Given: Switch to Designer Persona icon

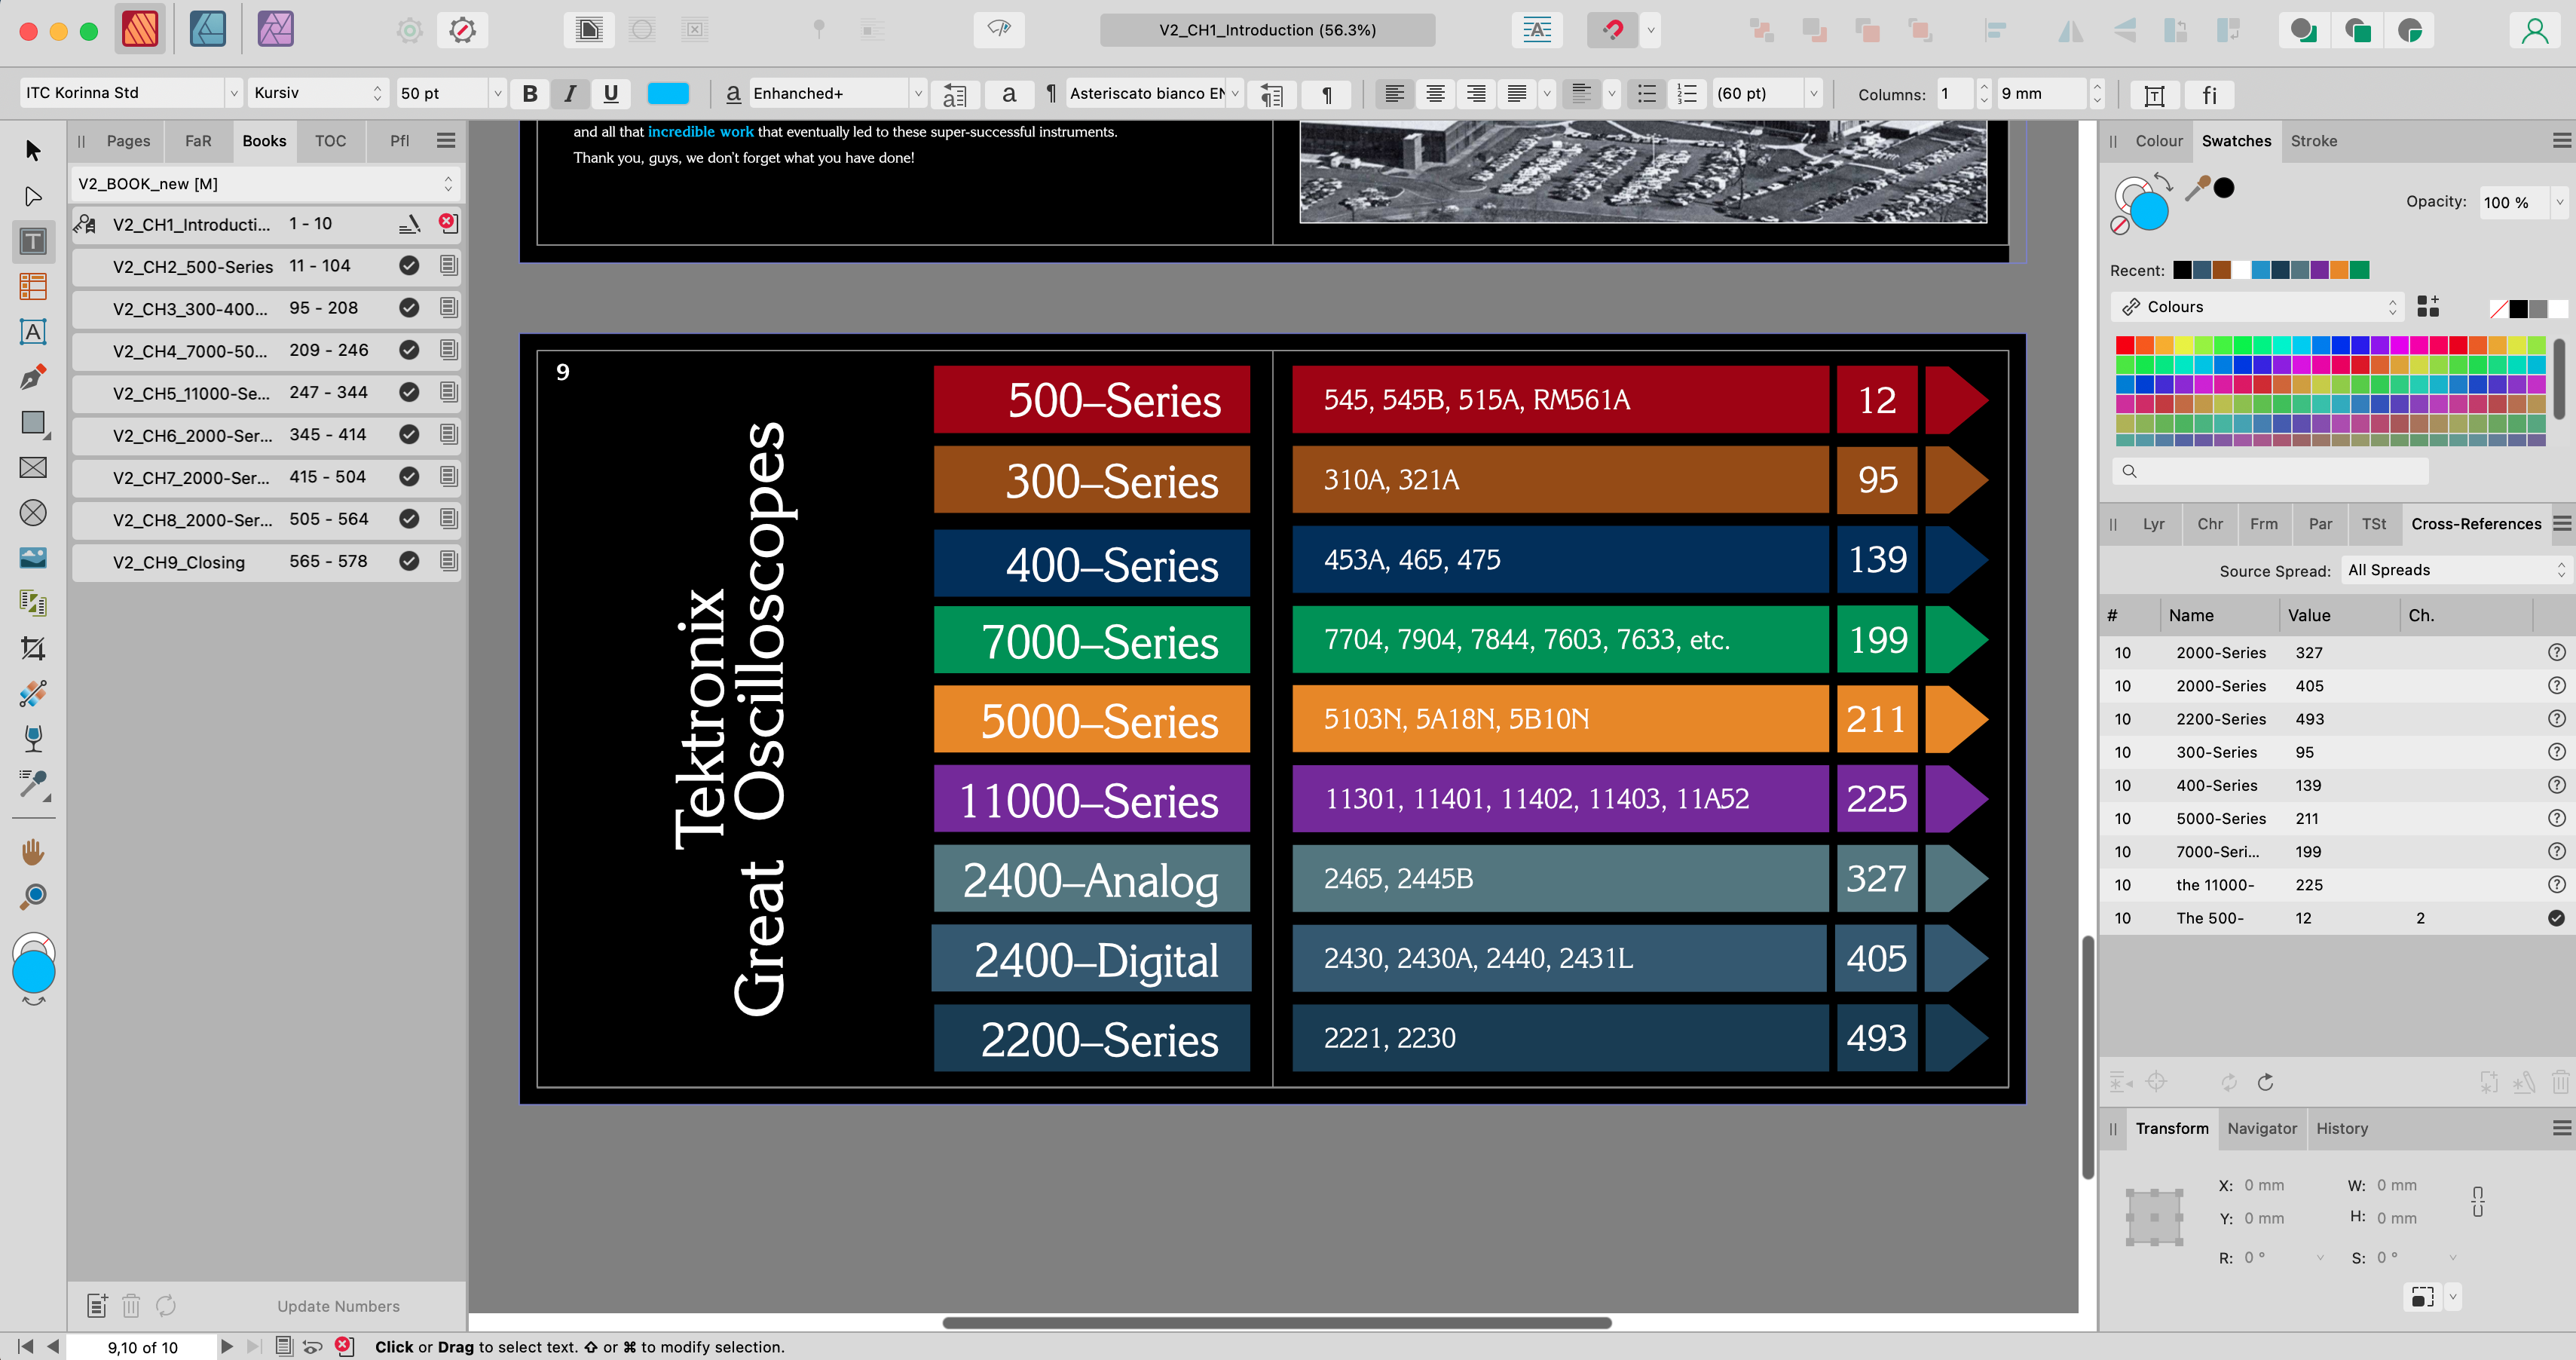Looking at the screenshot, I should pos(208,29).
